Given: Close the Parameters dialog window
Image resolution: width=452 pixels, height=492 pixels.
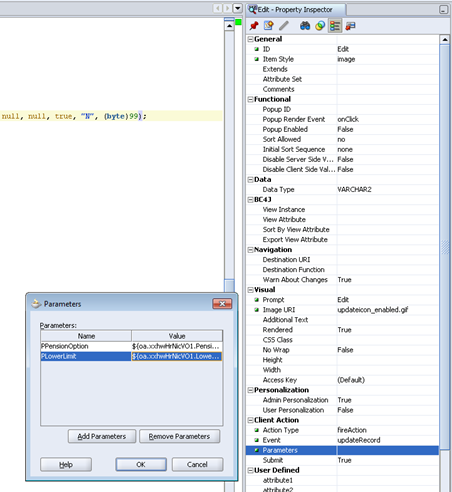Looking at the screenshot, I should [222, 304].
